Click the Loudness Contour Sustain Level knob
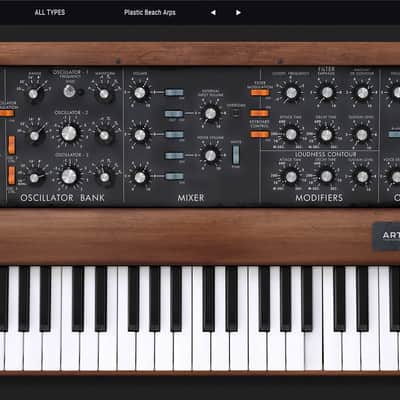The width and height of the screenshot is (400, 400). pos(362,177)
